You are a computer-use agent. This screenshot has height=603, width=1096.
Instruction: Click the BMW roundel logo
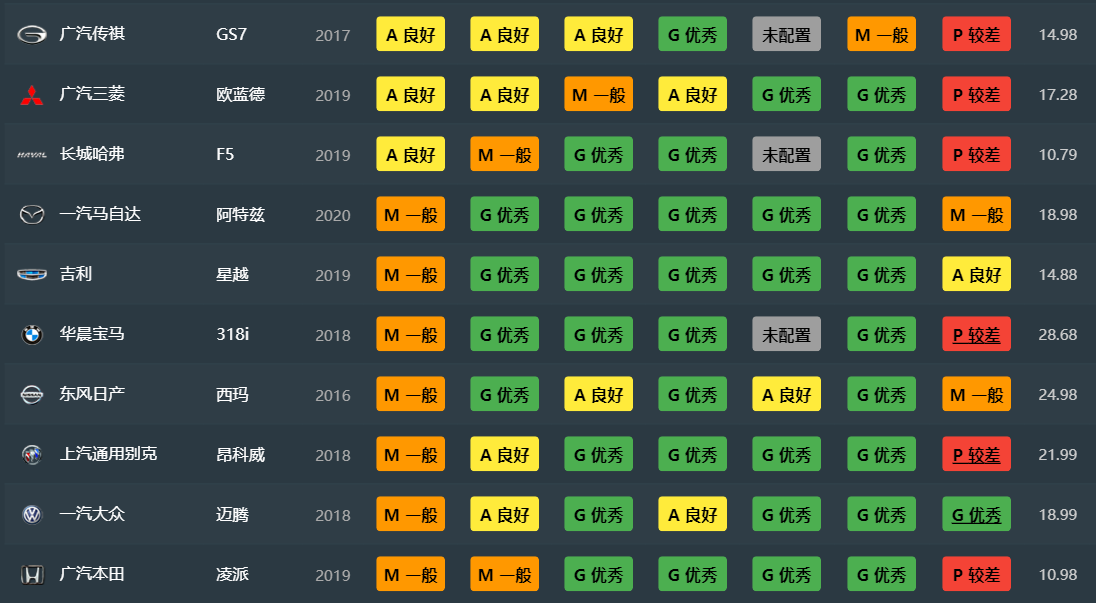coord(32,335)
